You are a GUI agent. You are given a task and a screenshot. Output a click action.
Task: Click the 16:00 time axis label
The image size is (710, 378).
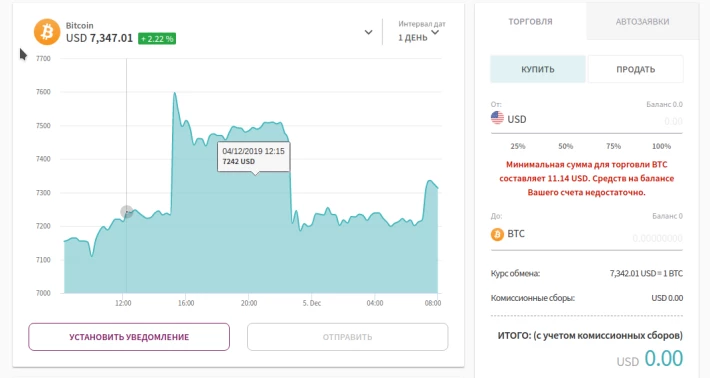[x=186, y=303]
